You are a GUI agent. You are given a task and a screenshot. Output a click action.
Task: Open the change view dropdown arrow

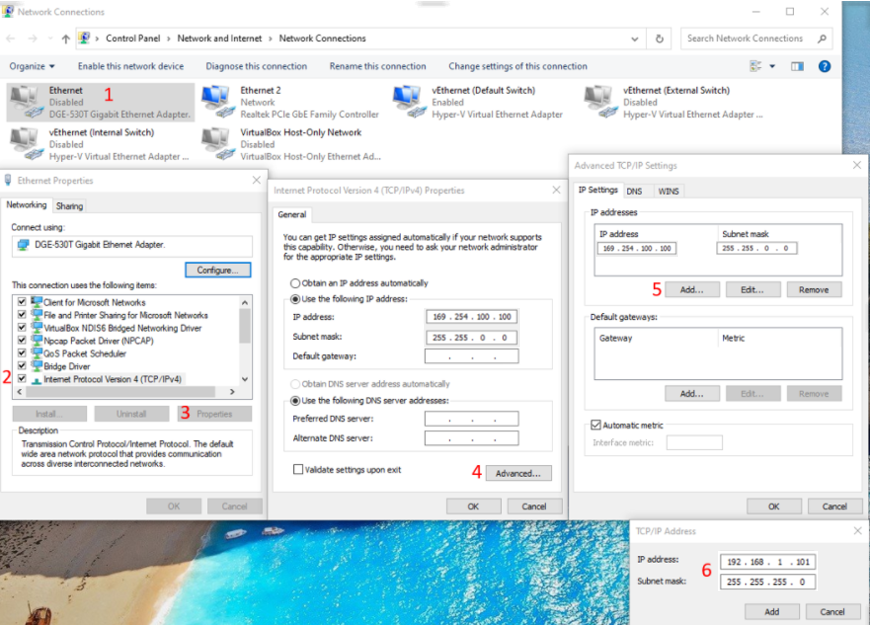point(772,67)
